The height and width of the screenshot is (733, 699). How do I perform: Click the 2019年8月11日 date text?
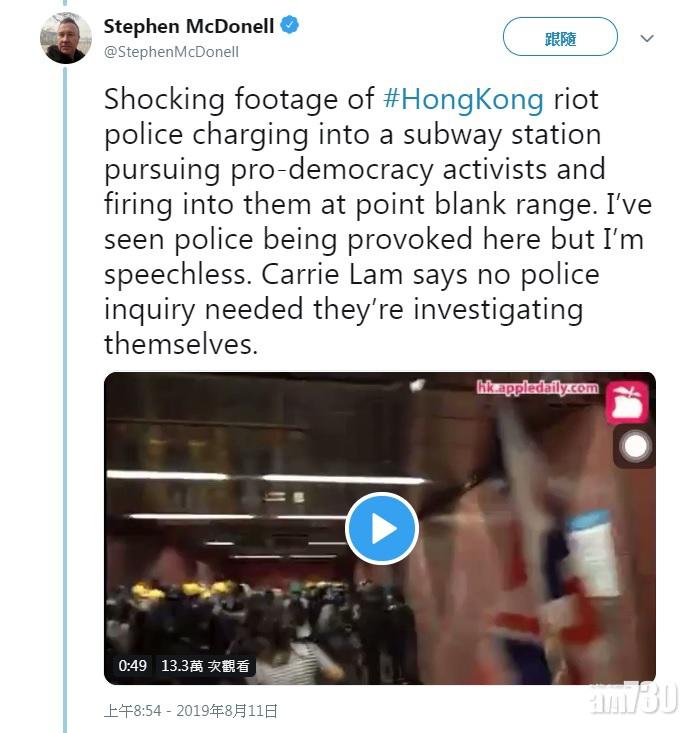[229, 711]
